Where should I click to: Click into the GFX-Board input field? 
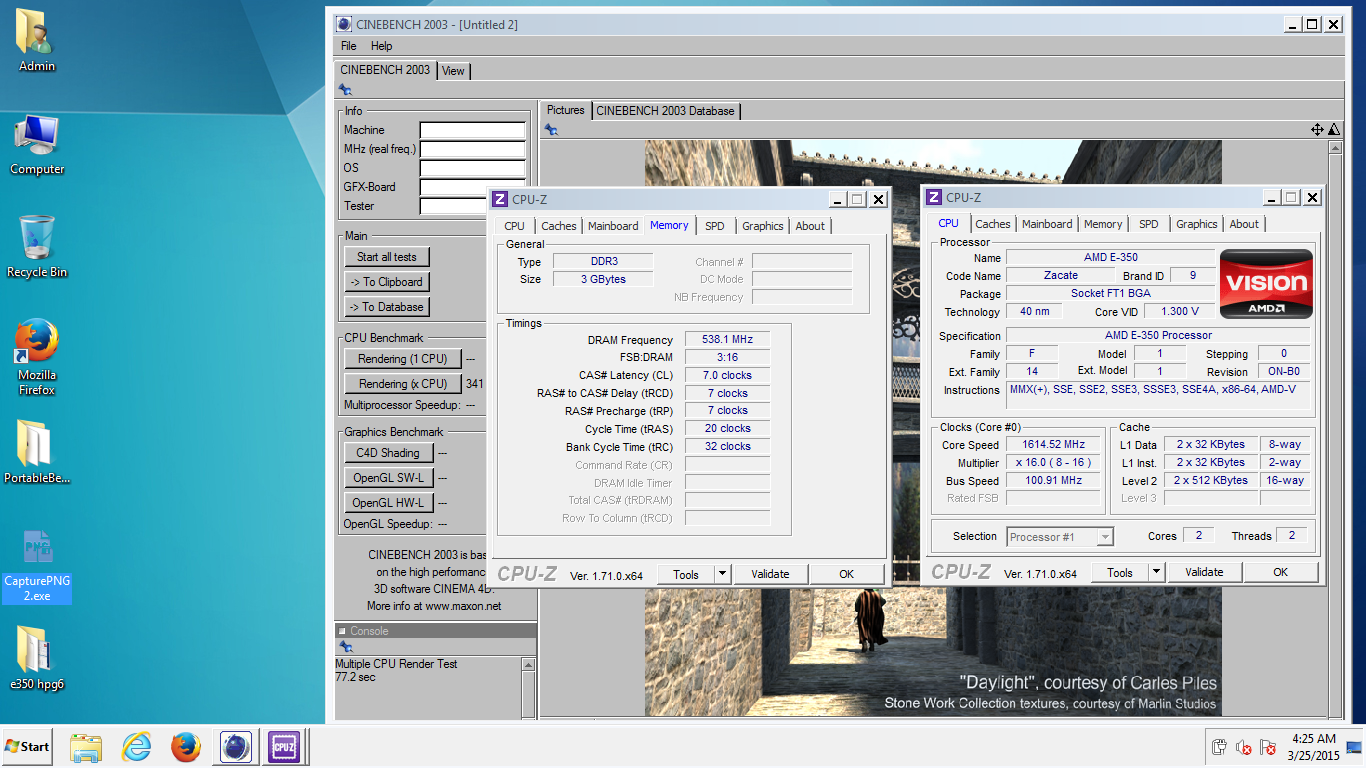472,187
